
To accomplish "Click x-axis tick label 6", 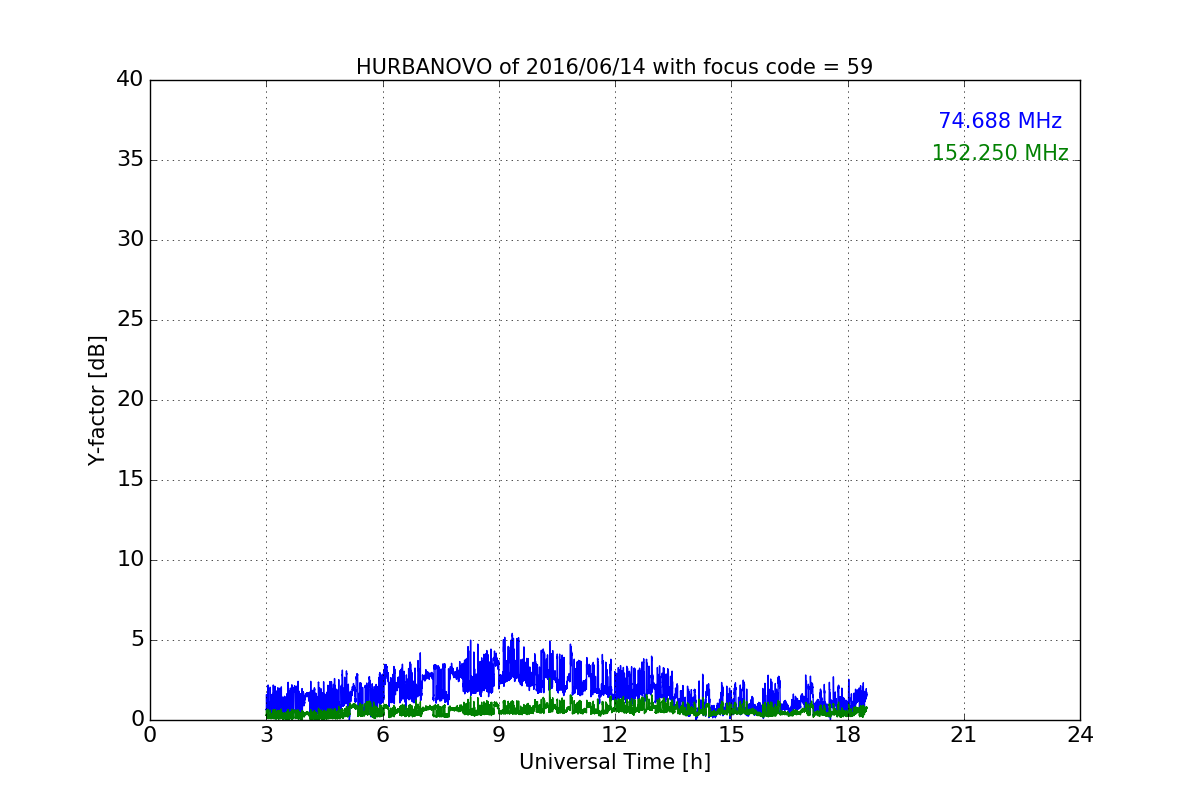I will (382, 735).
